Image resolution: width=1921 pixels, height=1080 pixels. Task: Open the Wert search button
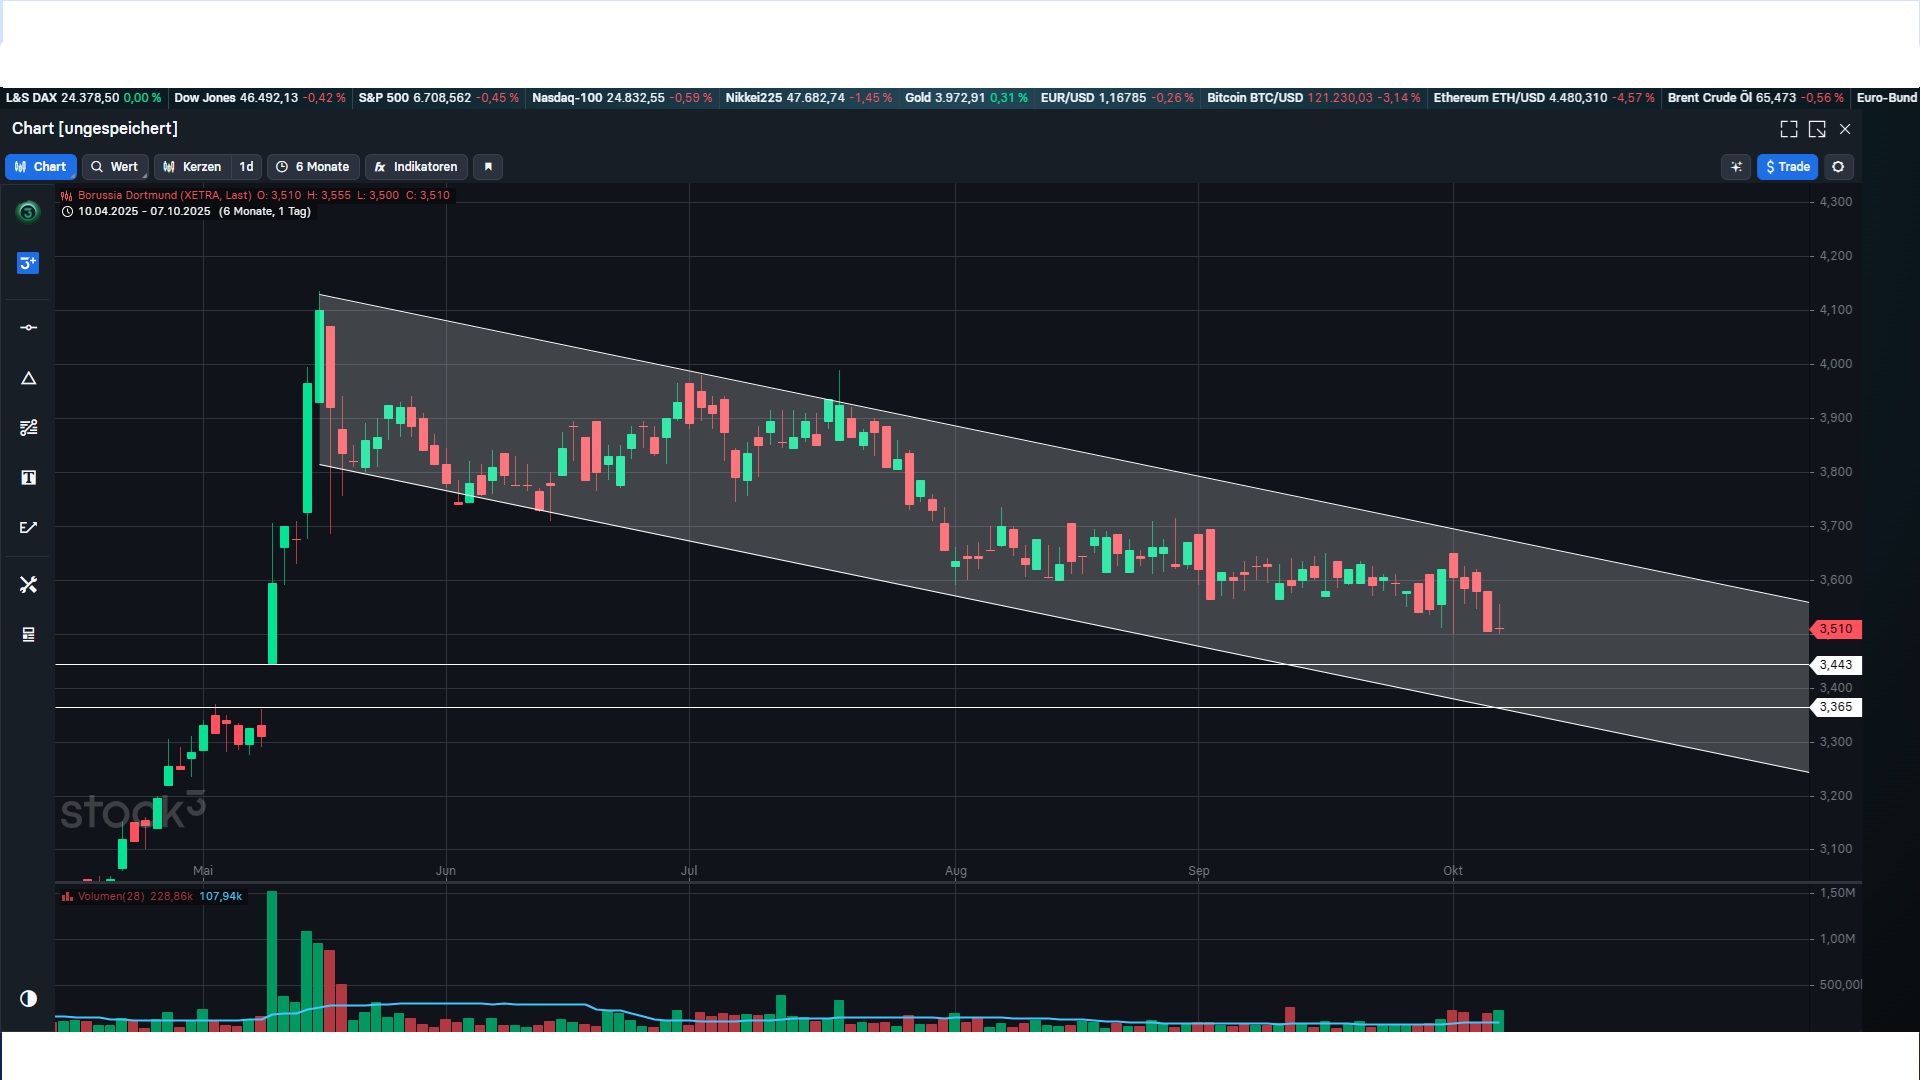coord(115,167)
